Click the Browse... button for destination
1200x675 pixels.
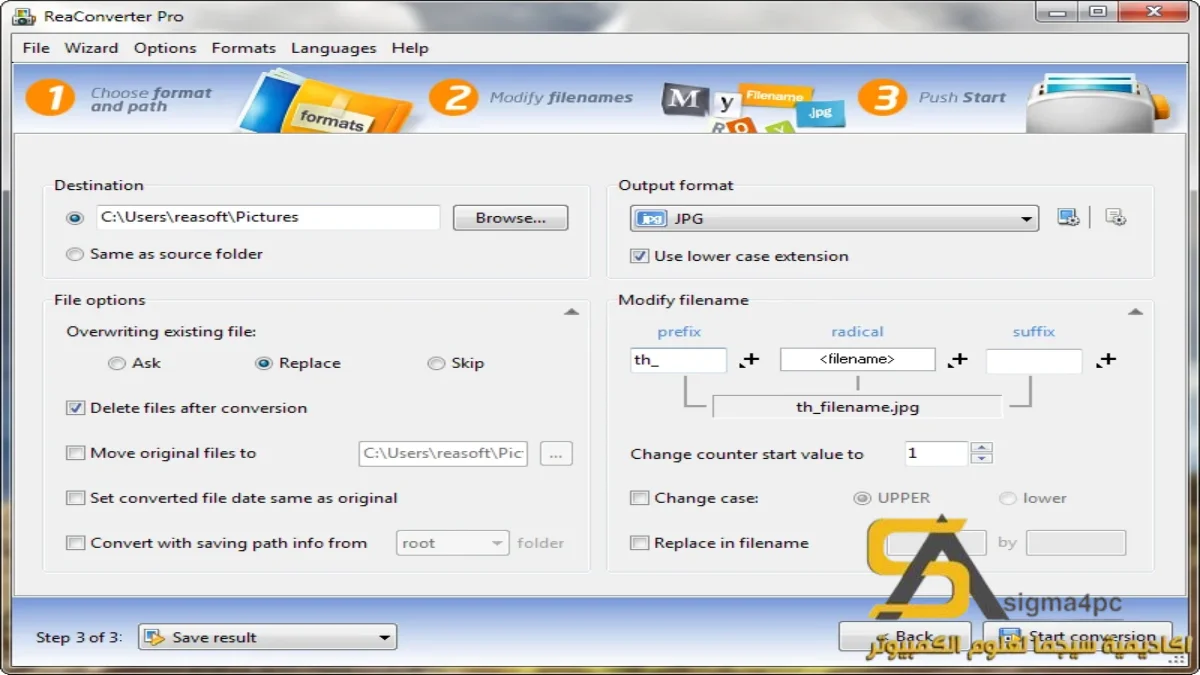click(510, 218)
